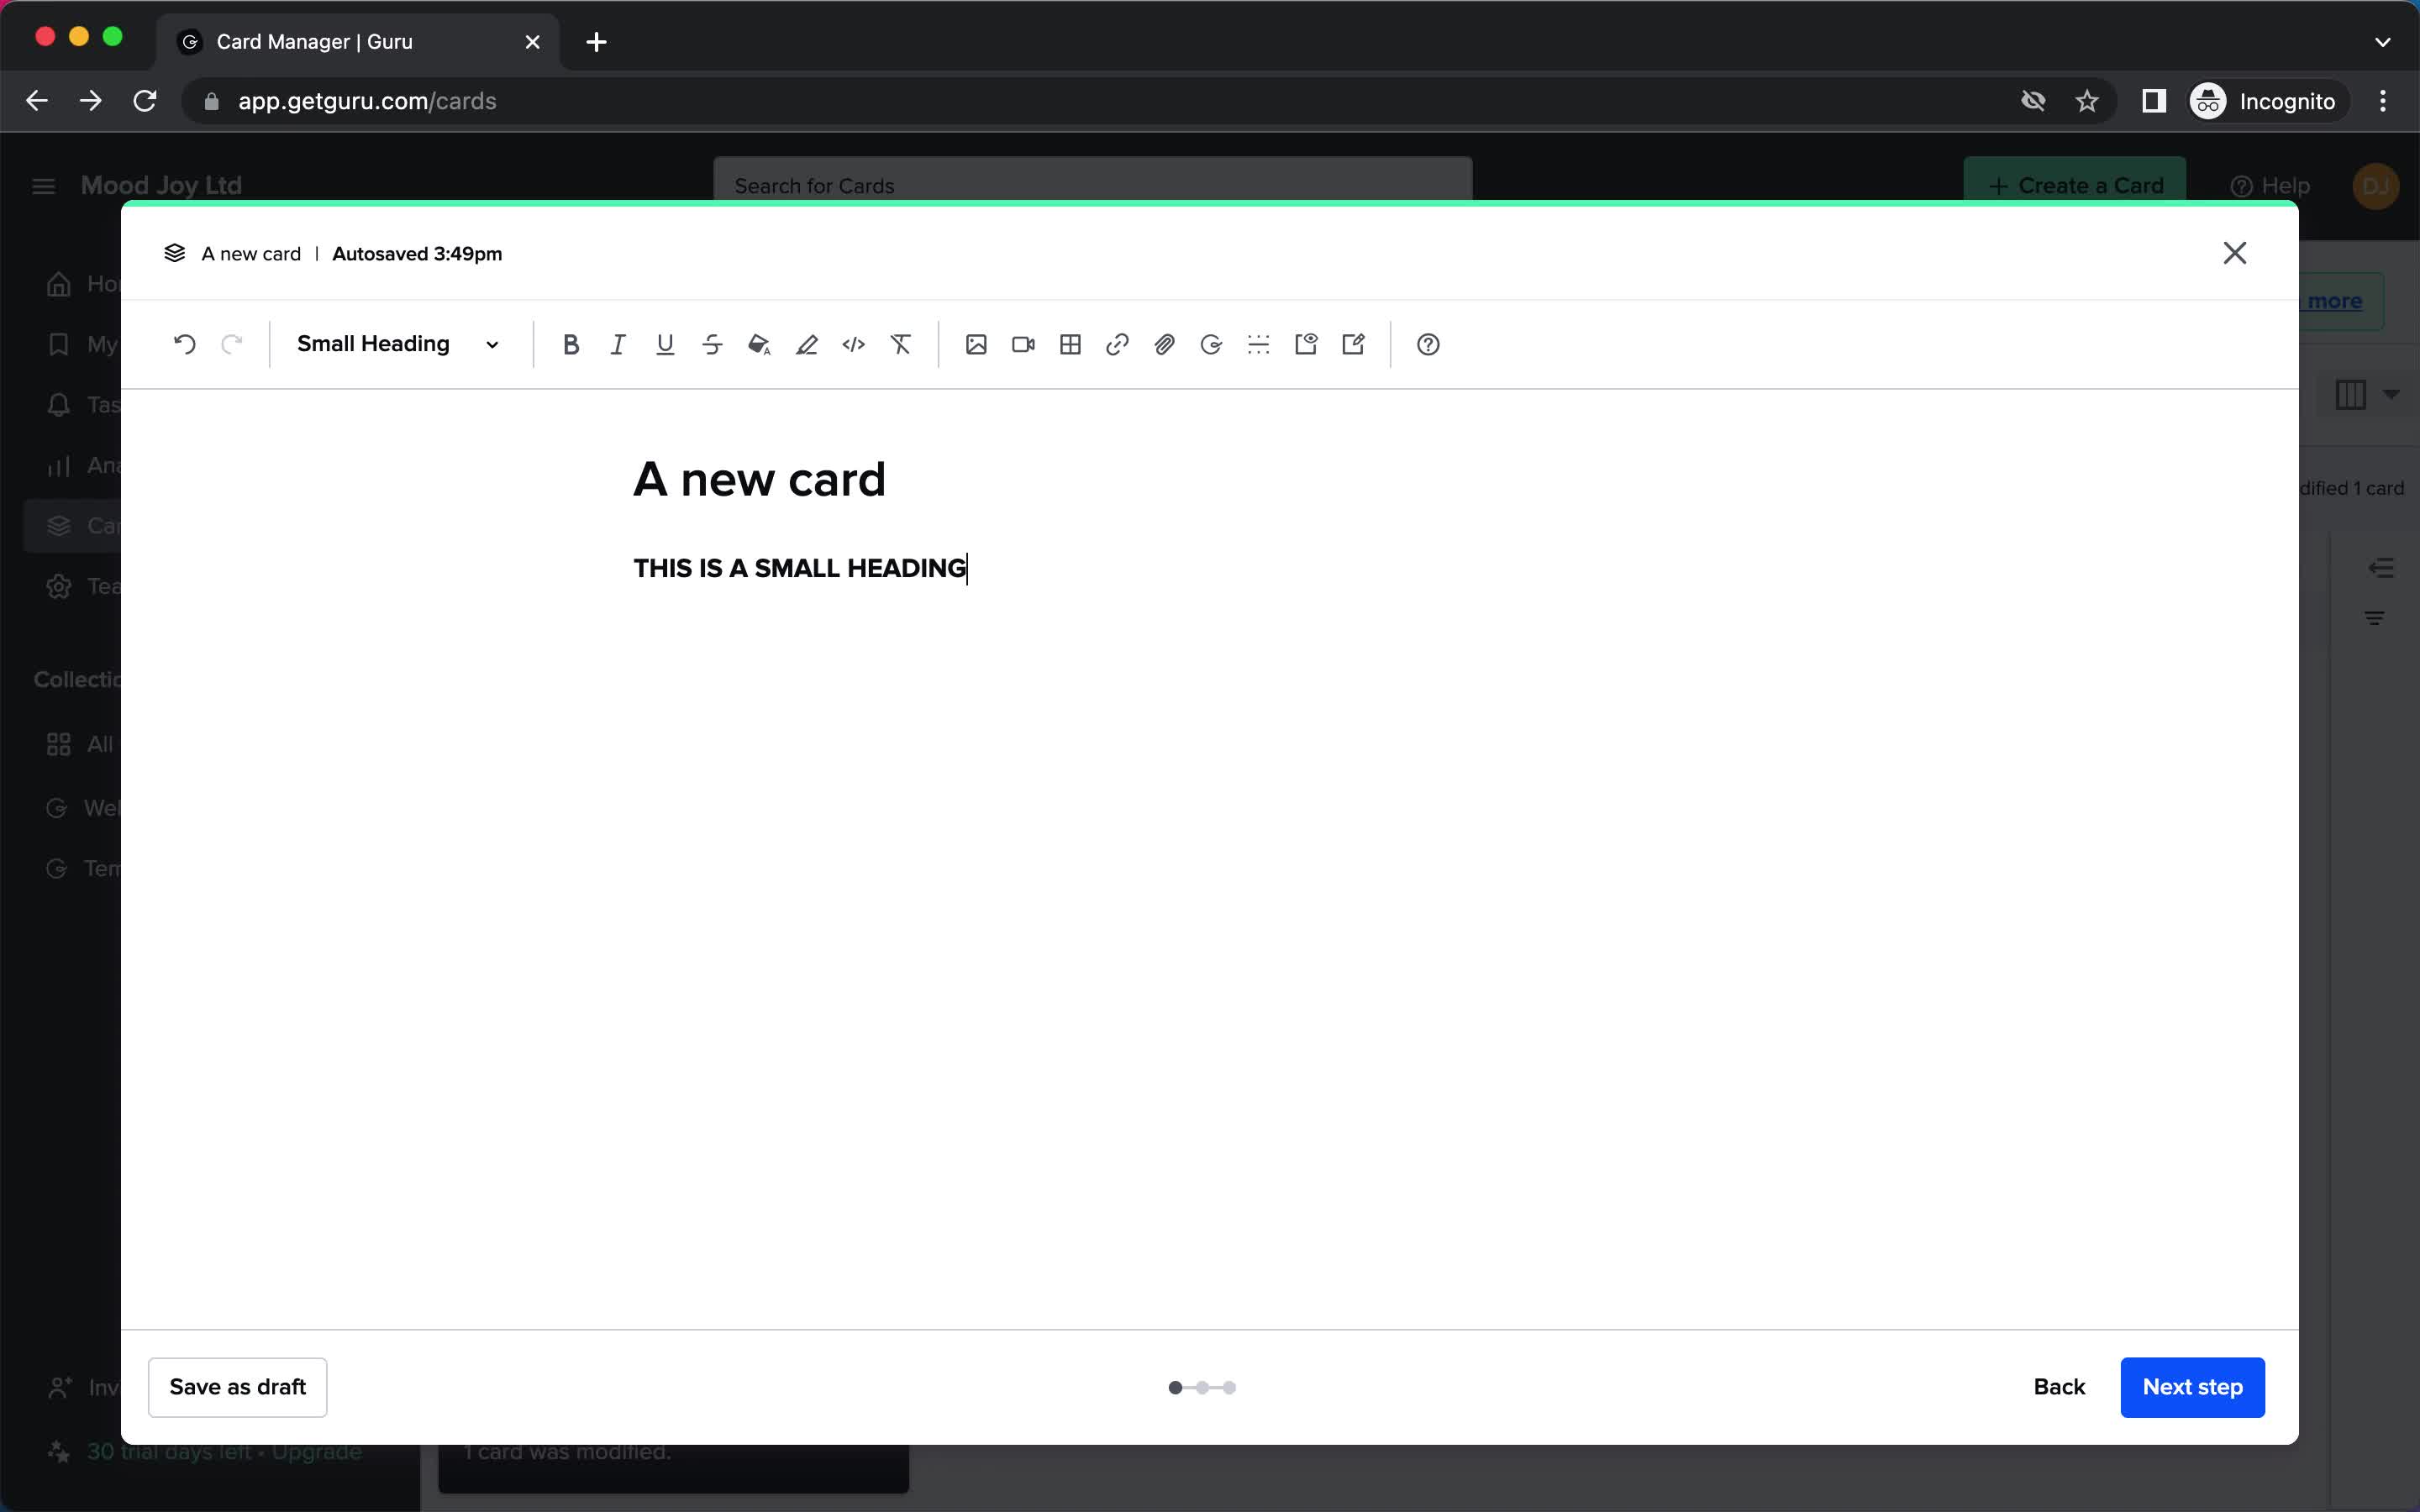The height and width of the screenshot is (1512, 2420).
Task: Click the Next step button
Action: click(2193, 1387)
